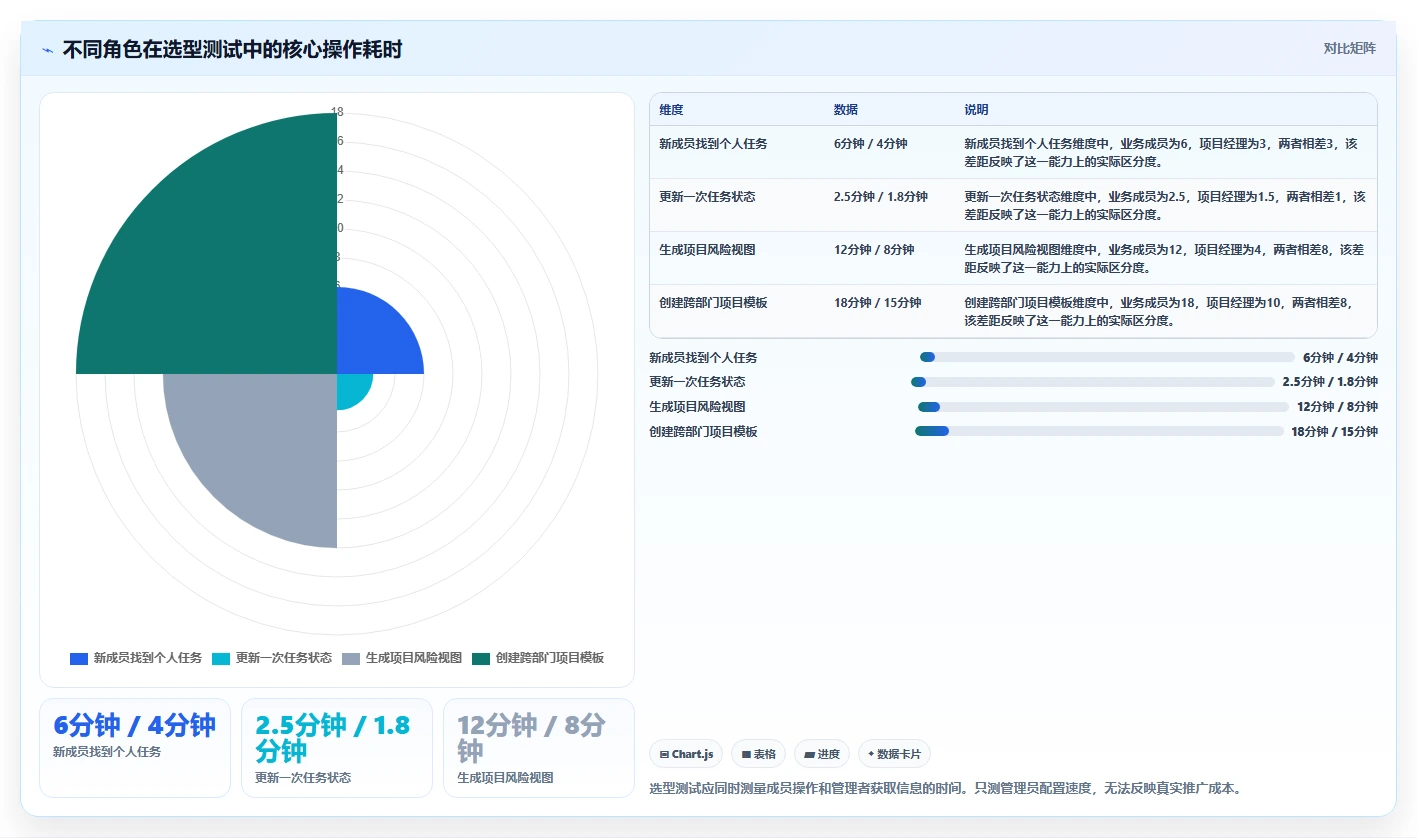Click the 6分钟 / 4分钟 value after the progress bar

click(x=1340, y=358)
